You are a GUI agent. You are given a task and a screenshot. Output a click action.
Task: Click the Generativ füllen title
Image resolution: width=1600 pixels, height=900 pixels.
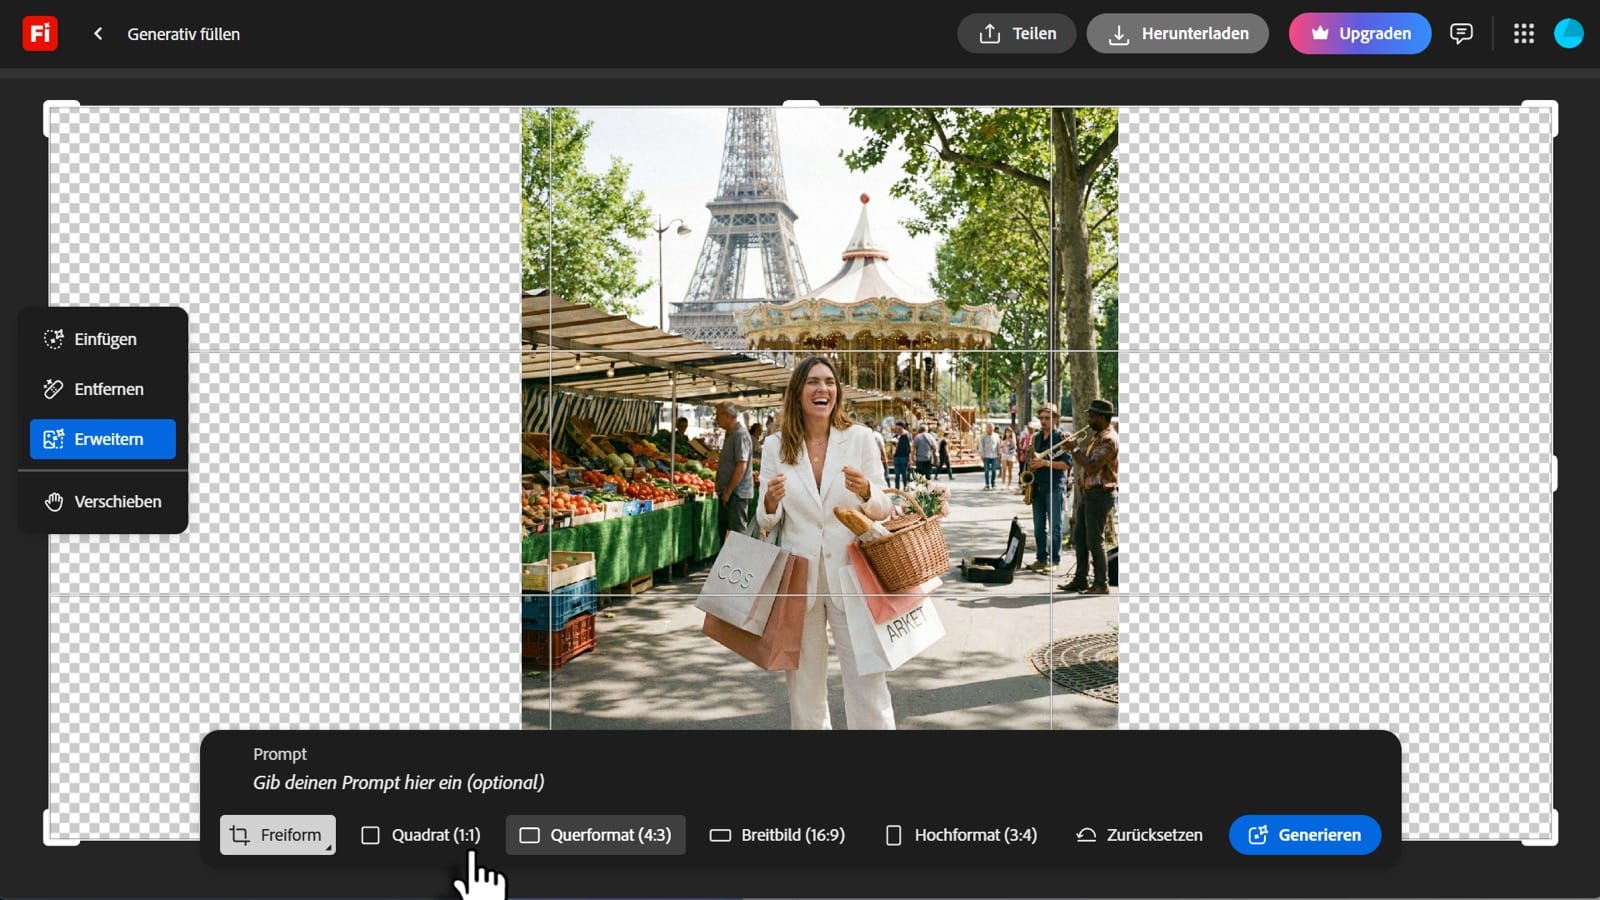click(x=182, y=34)
